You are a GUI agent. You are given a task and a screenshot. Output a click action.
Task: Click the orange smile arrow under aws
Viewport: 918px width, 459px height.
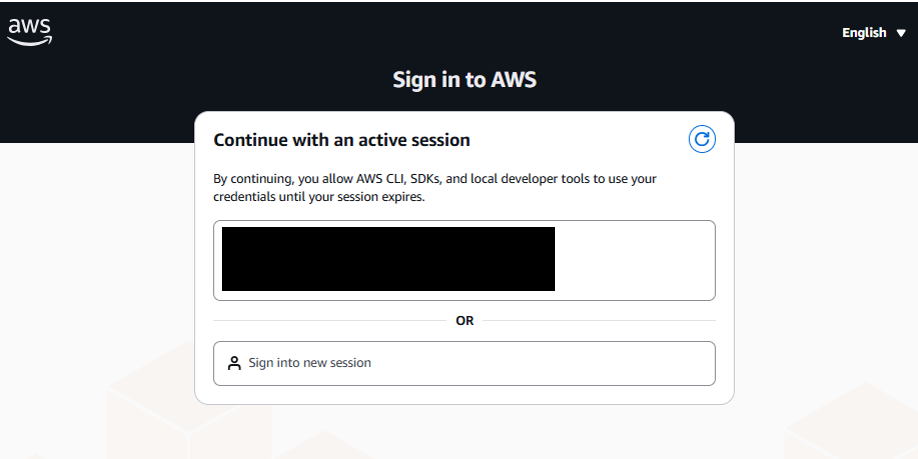pos(30,41)
